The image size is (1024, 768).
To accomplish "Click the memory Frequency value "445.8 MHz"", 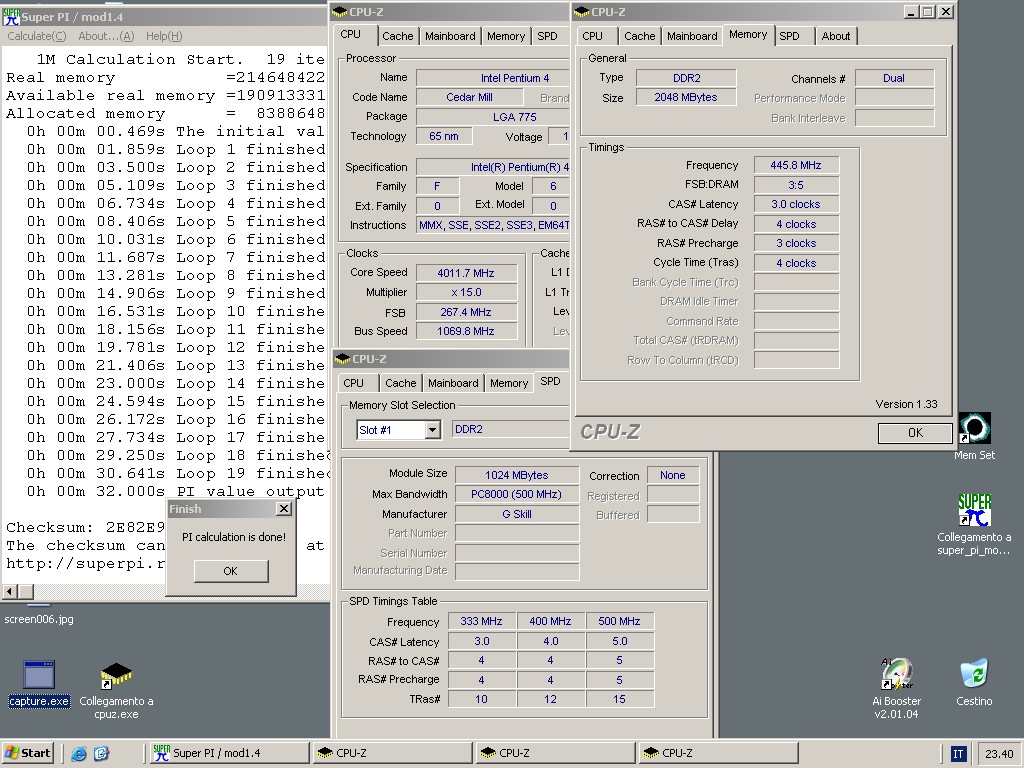I will point(796,165).
